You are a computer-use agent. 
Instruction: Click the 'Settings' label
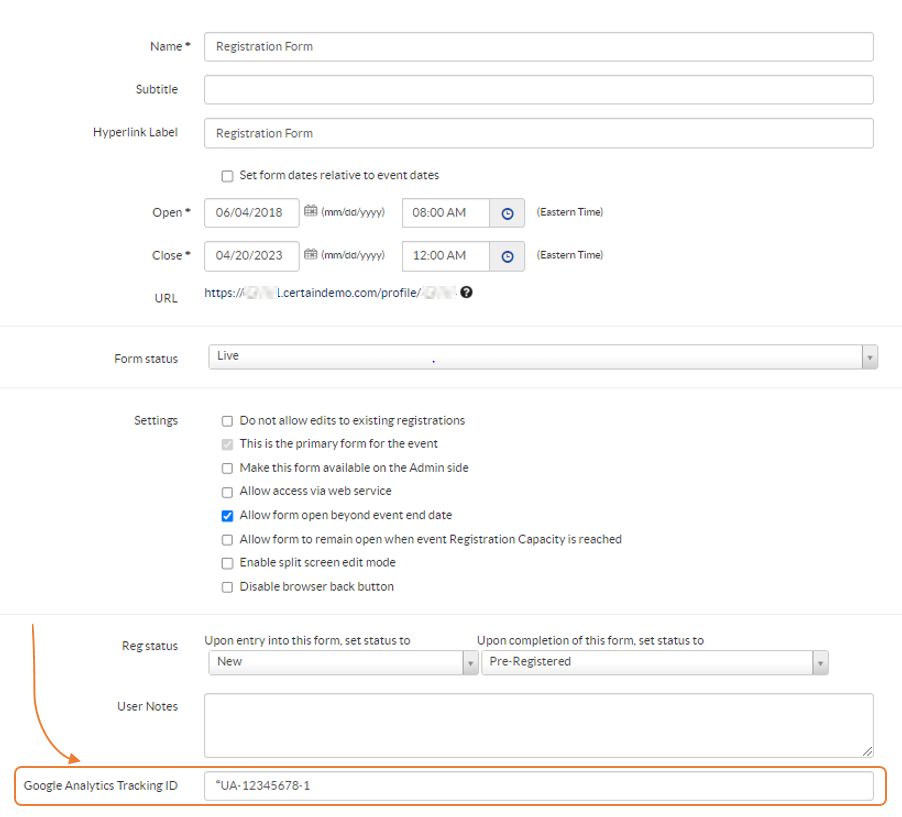[156, 421]
